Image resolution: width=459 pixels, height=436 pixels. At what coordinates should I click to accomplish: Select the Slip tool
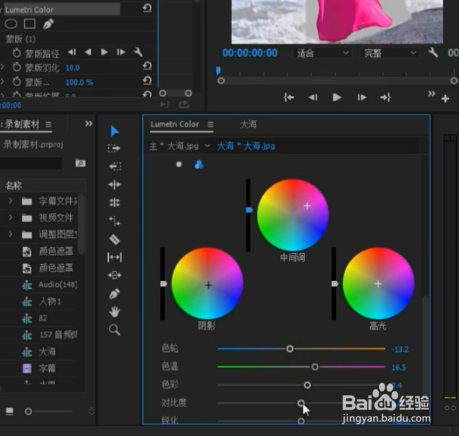(114, 257)
